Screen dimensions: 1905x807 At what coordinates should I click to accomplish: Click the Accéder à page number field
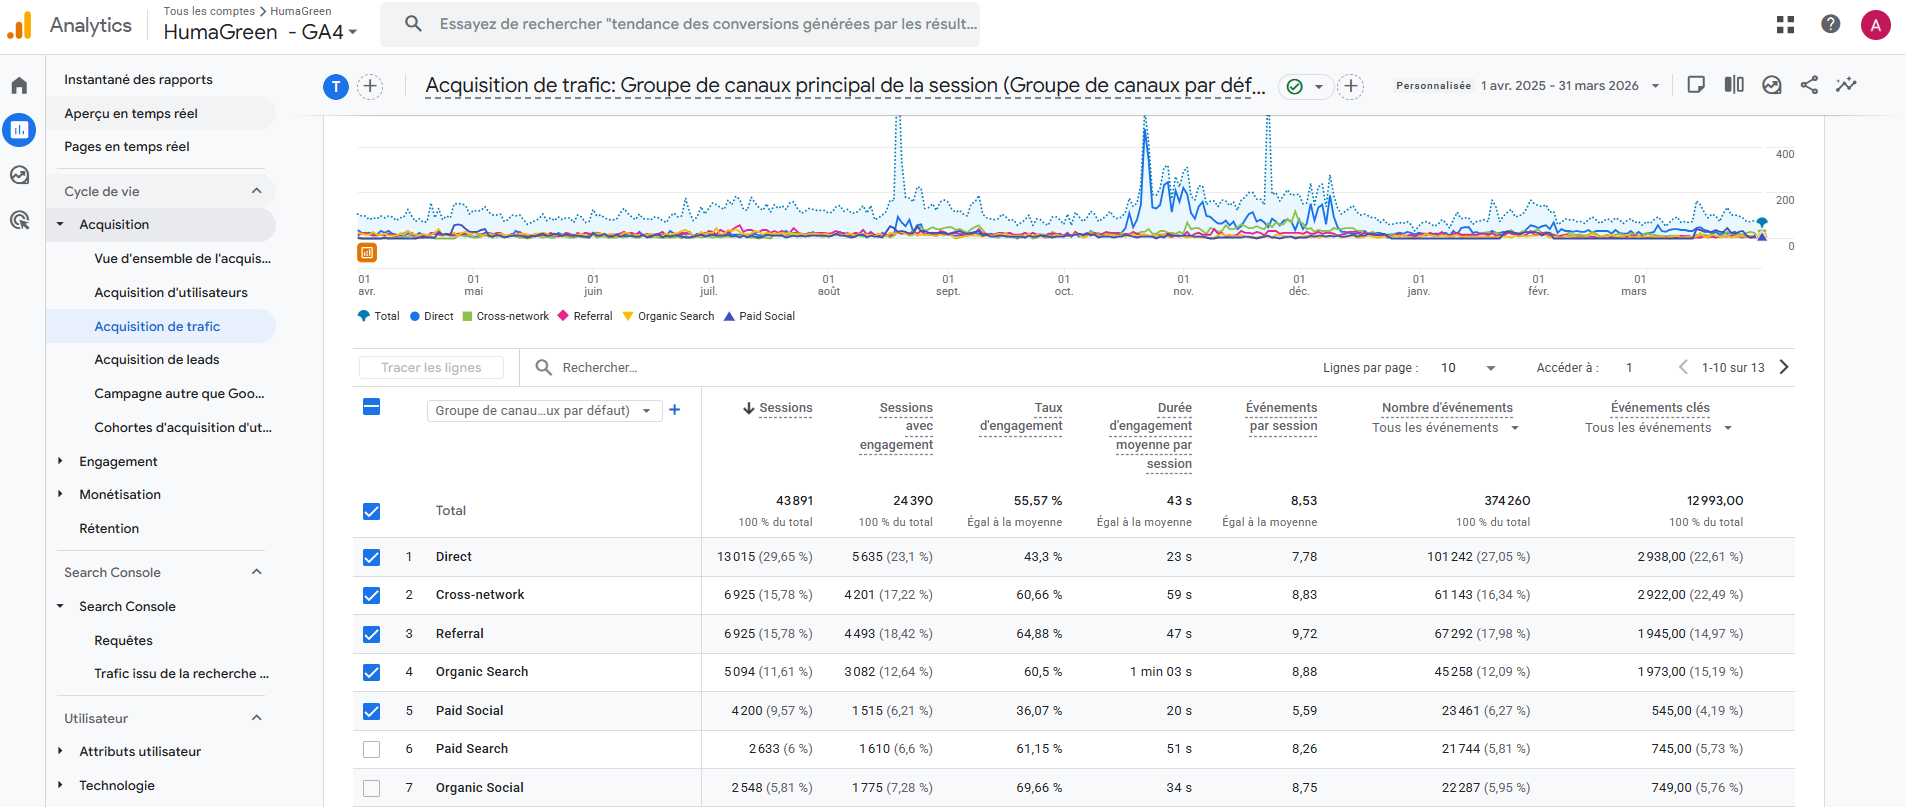1630,368
